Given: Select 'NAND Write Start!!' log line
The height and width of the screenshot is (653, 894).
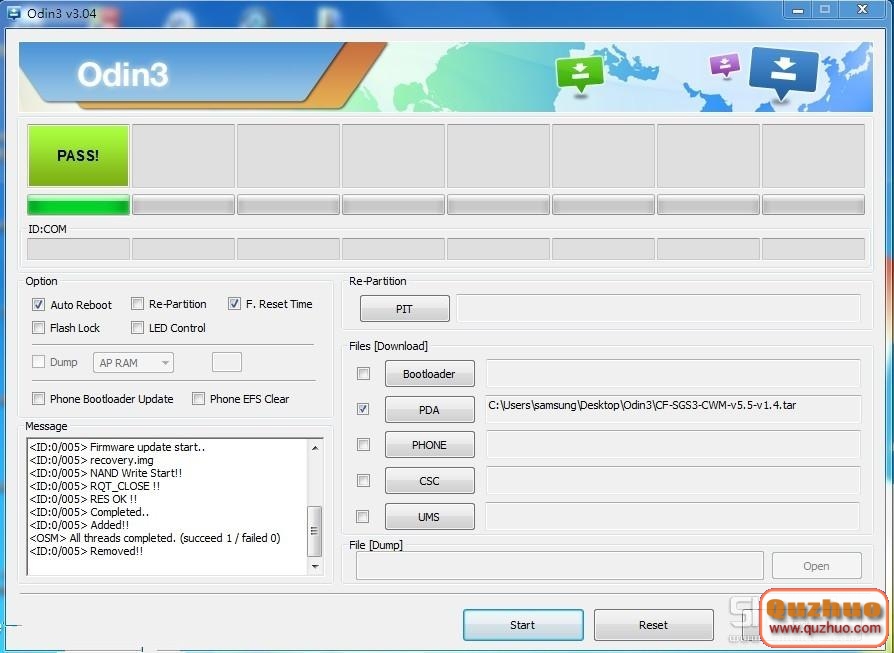Looking at the screenshot, I should 106,473.
